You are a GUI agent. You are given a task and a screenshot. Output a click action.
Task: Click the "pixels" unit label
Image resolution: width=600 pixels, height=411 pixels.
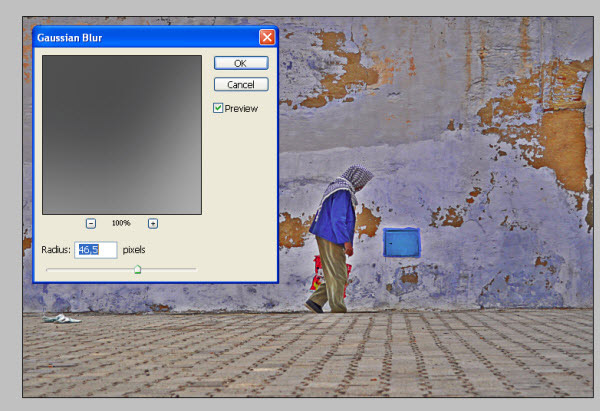coord(134,250)
